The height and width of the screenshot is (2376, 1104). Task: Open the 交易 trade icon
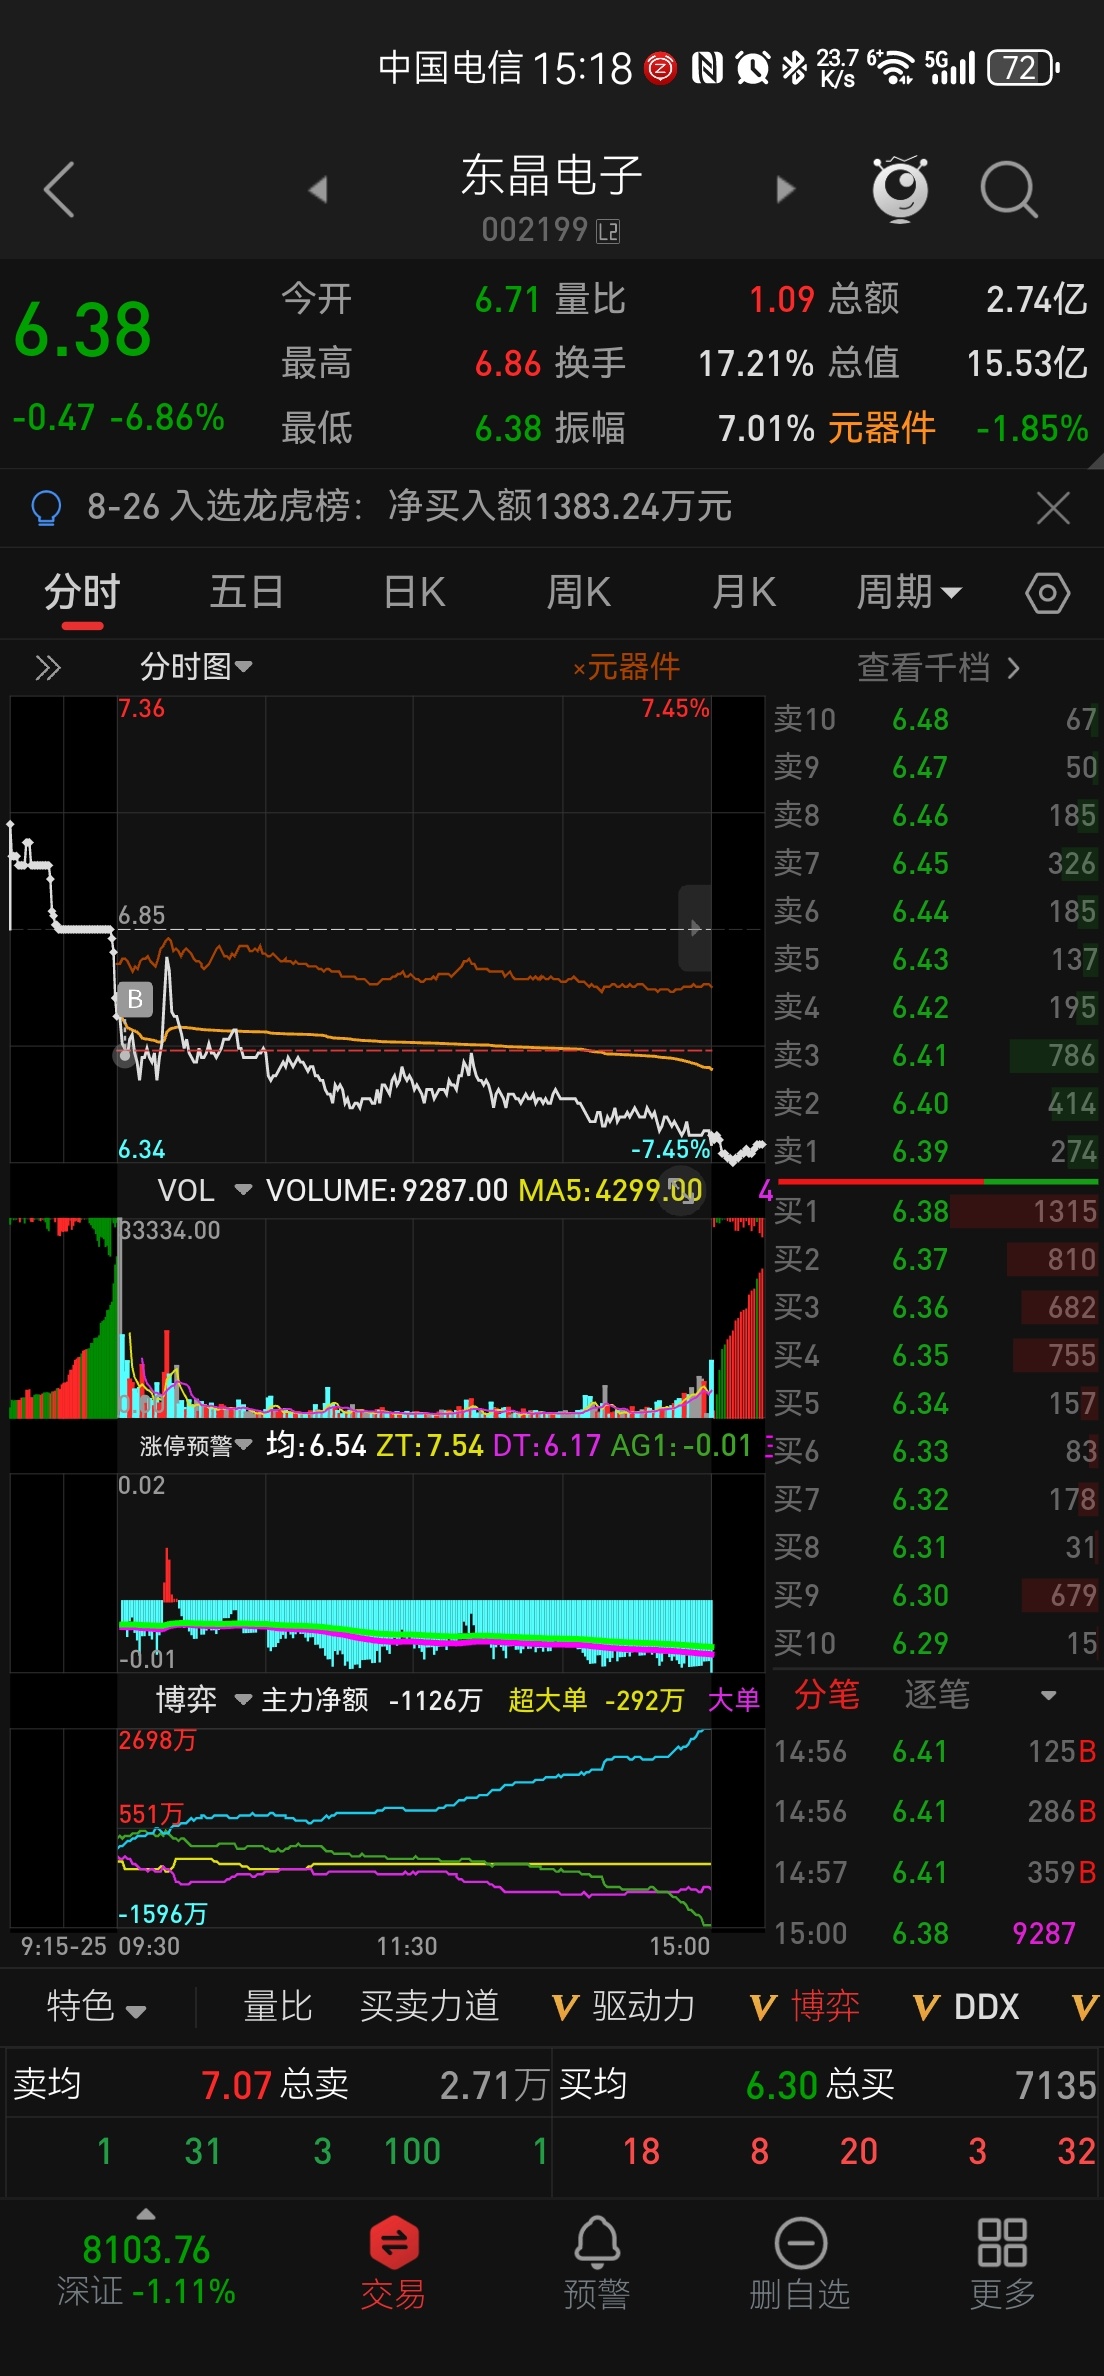click(393, 2263)
